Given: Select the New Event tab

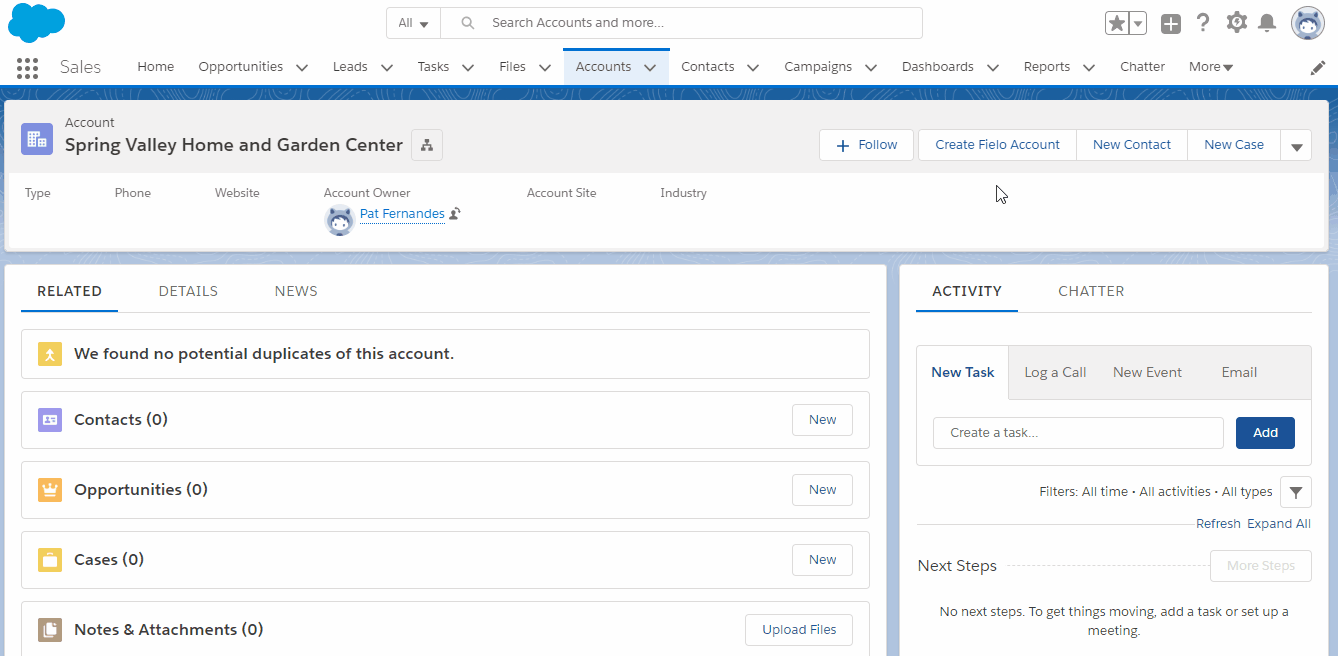Looking at the screenshot, I should coord(1147,372).
